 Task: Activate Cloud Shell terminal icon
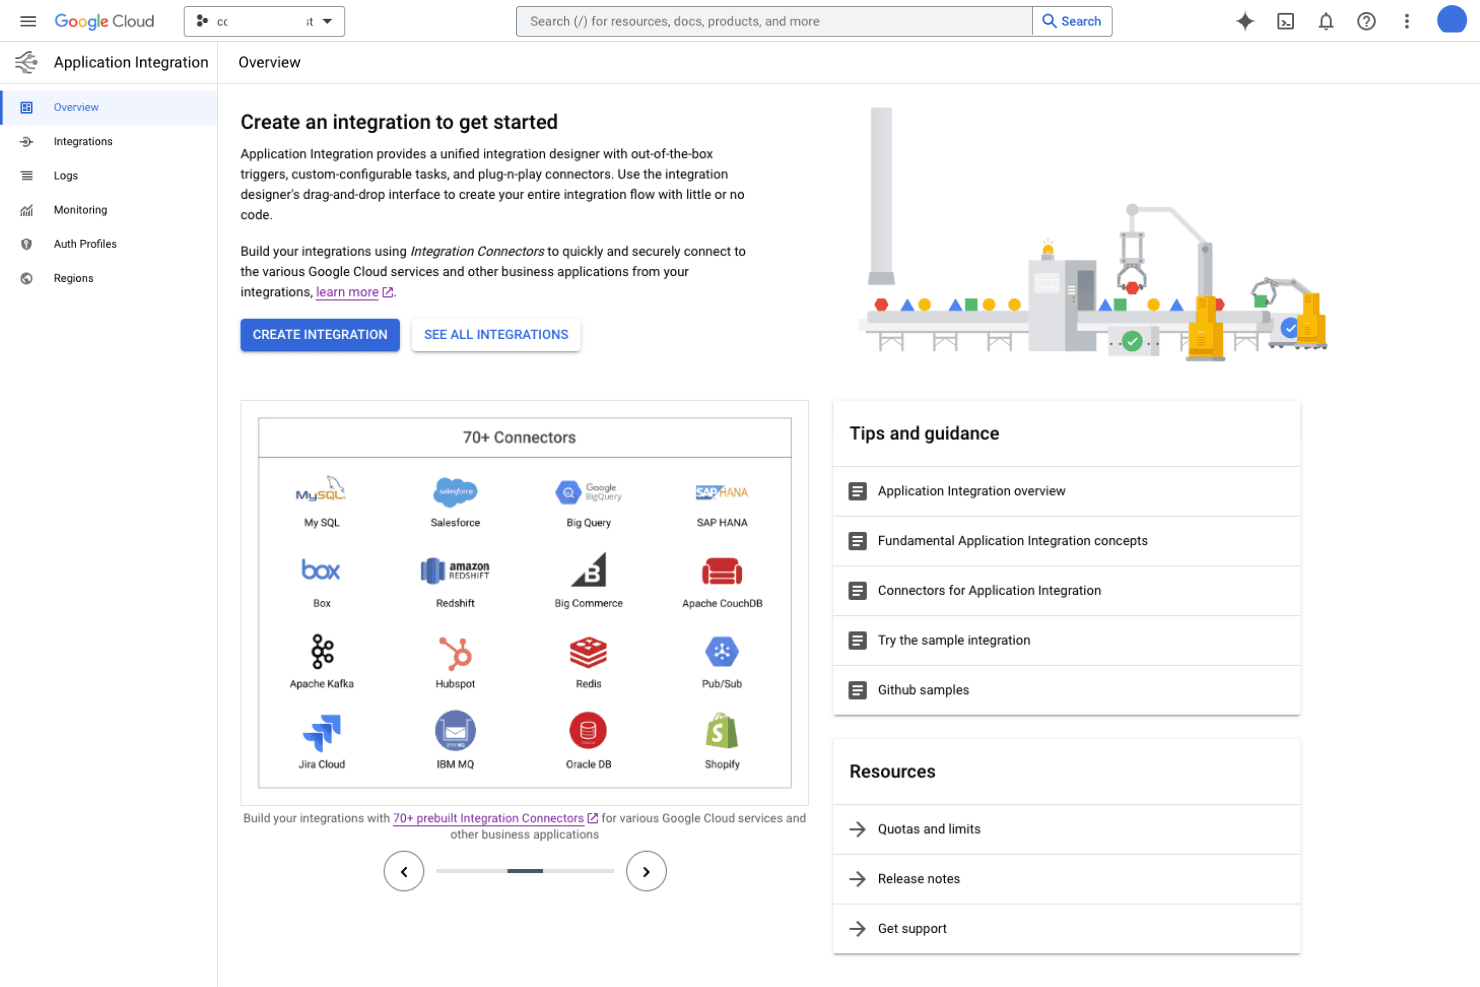(x=1286, y=21)
